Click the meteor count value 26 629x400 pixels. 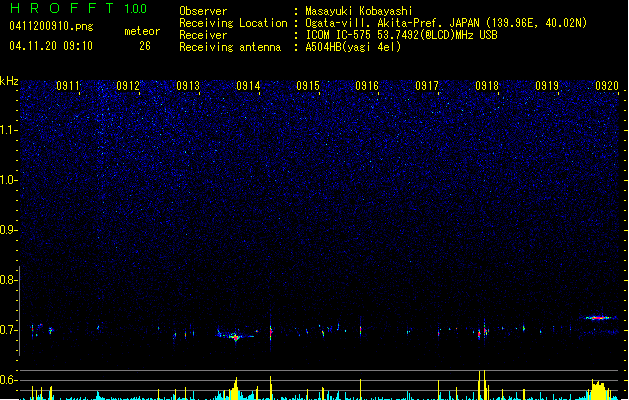[145, 46]
